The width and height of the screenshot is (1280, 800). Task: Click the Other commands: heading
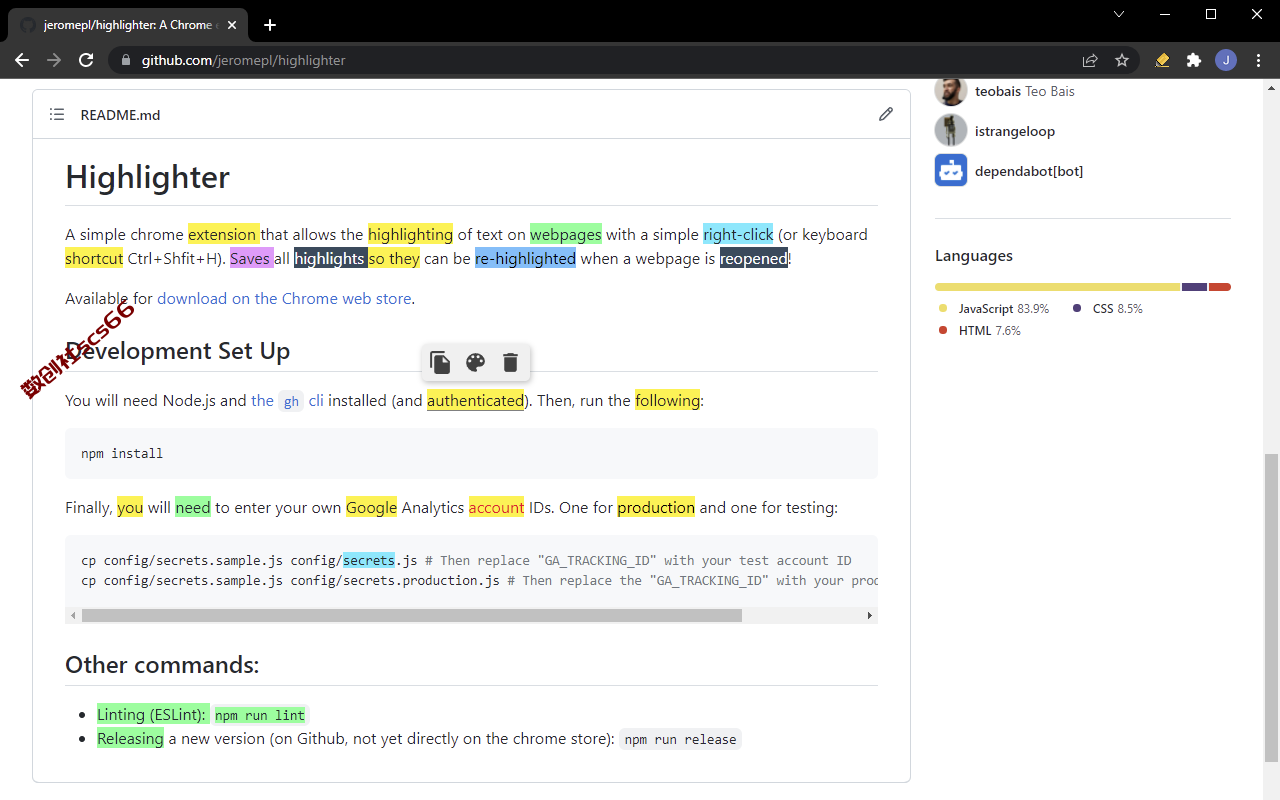[162, 665]
